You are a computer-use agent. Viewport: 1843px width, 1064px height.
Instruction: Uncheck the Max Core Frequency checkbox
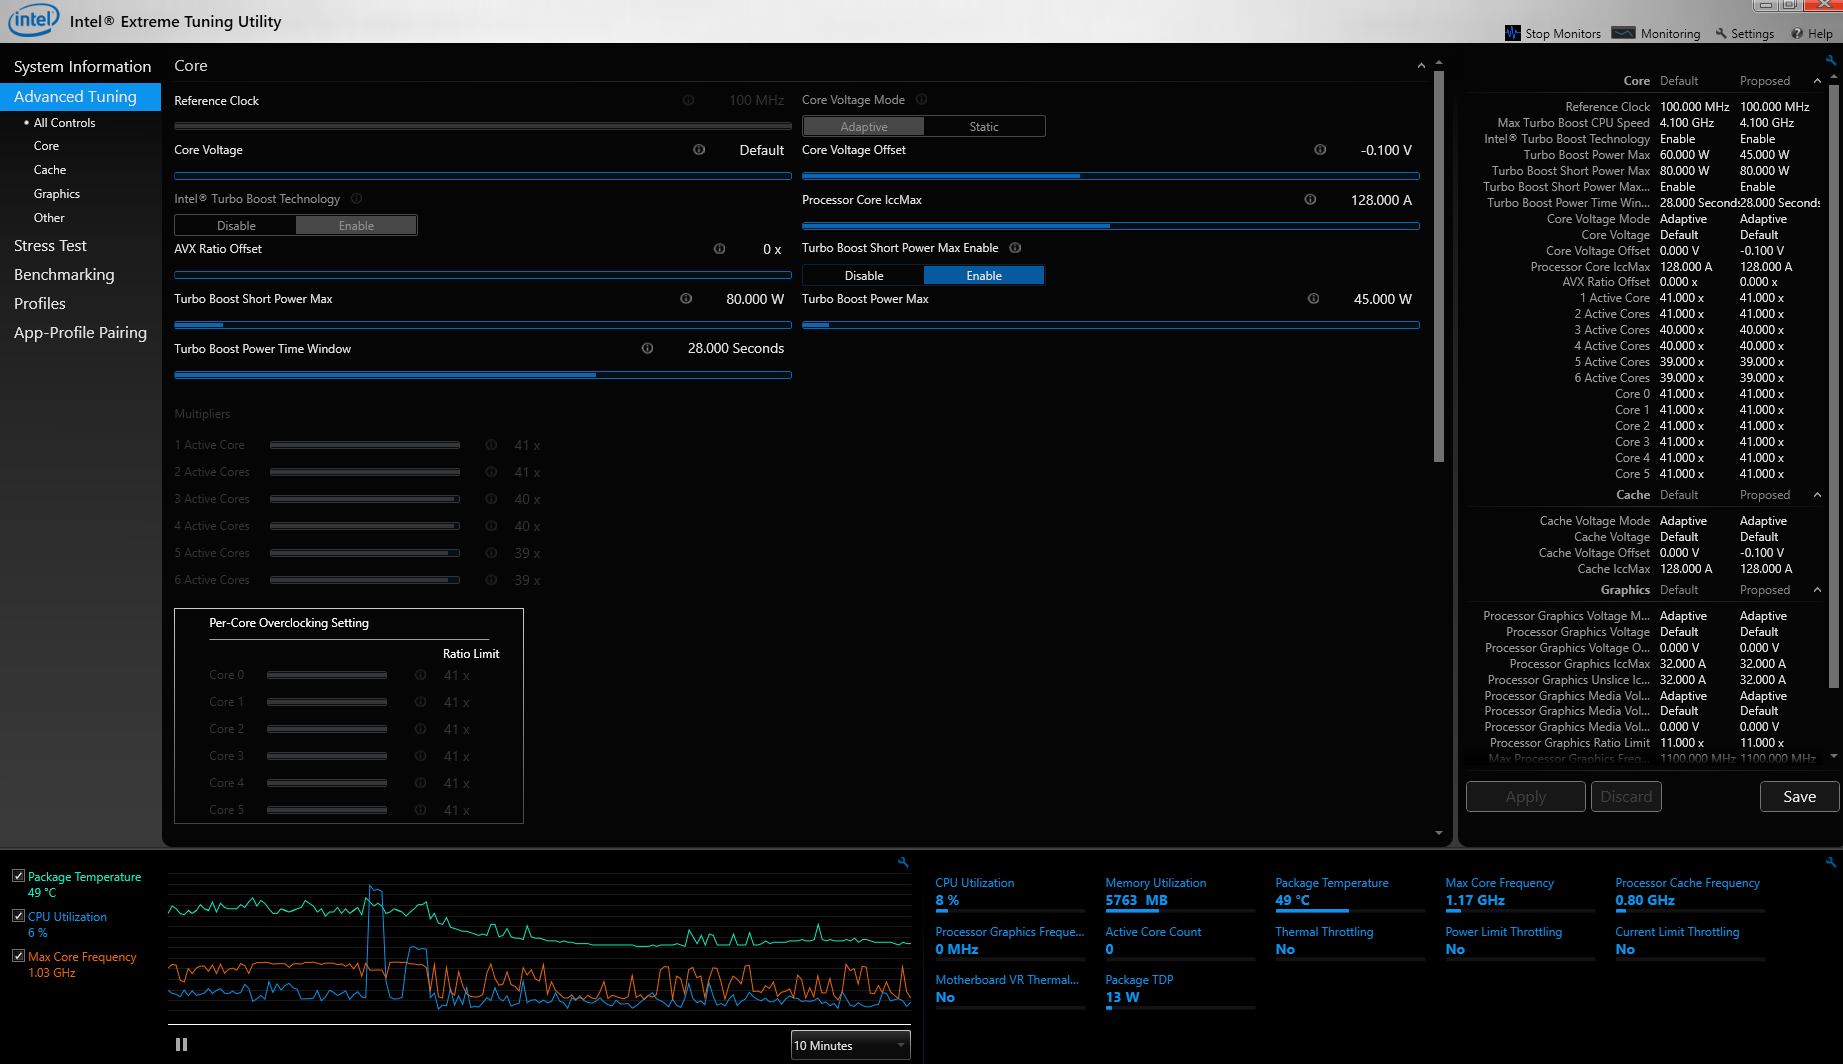[x=18, y=956]
